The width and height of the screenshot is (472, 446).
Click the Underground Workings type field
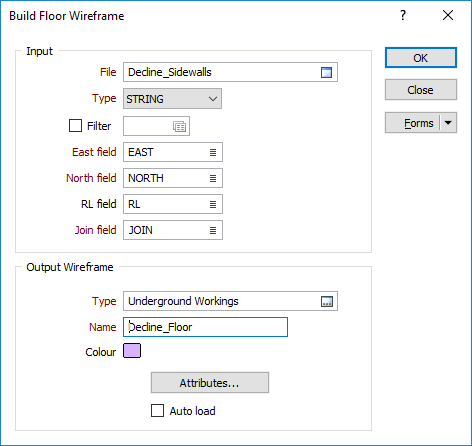(x=230, y=301)
